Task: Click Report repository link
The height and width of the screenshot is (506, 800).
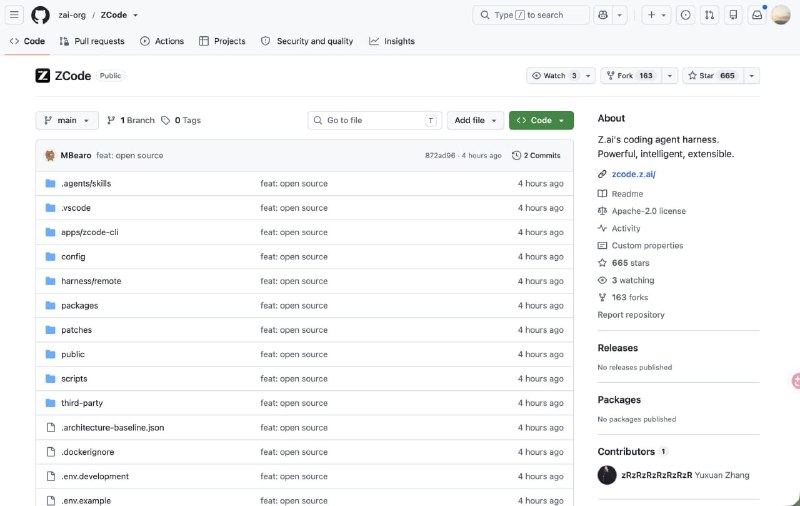Action: [x=631, y=315]
